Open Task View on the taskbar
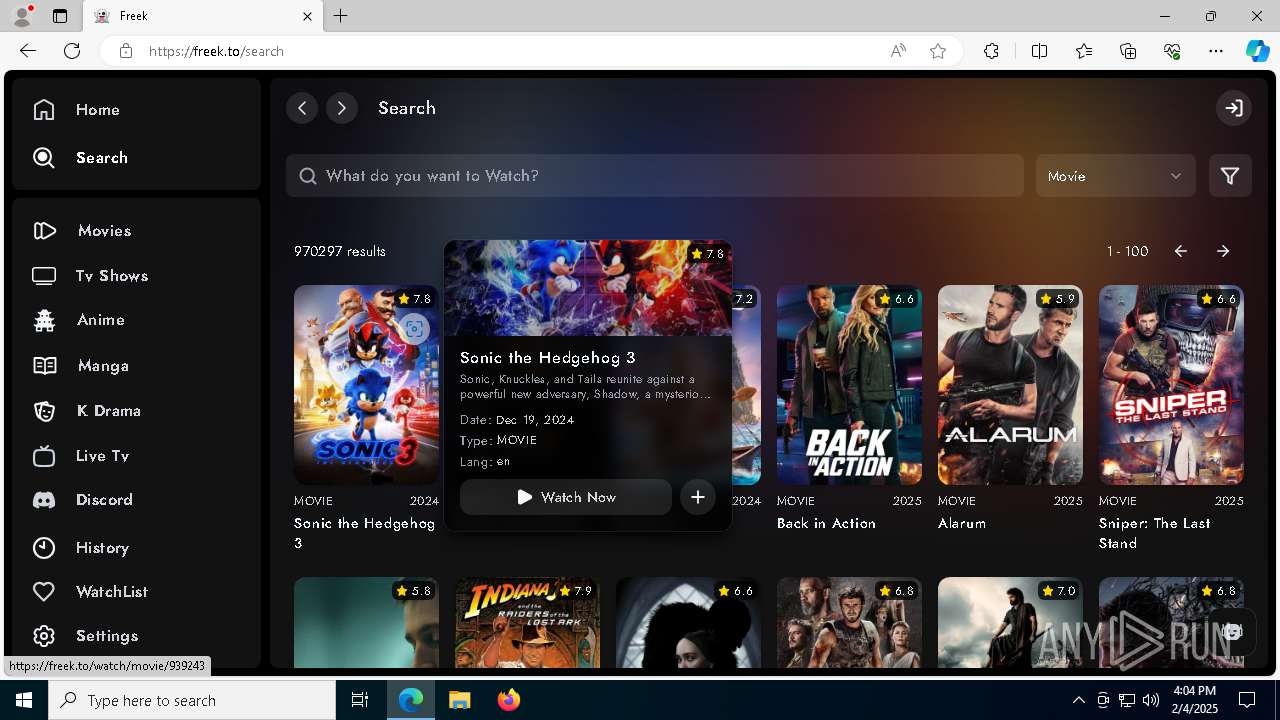1280x720 pixels. (360, 700)
